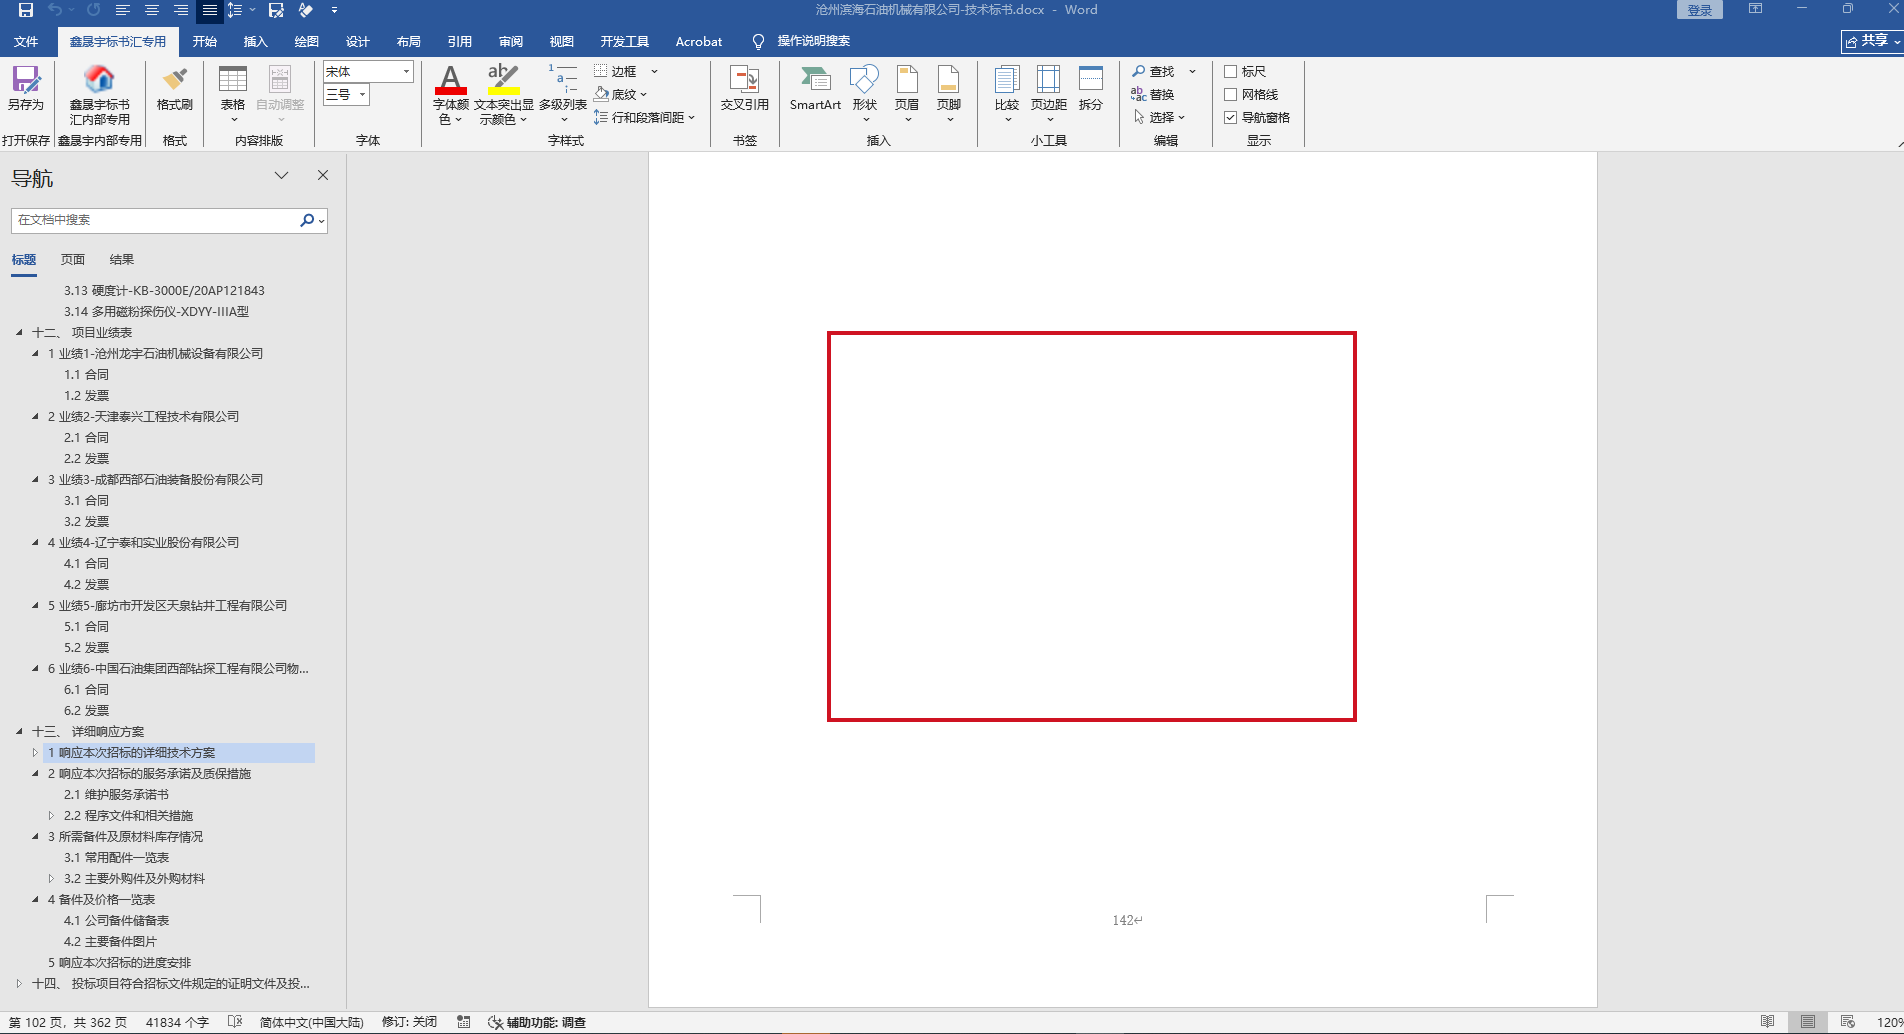Image resolution: width=1904 pixels, height=1034 pixels.
Task: Open the 表格 table menu
Action: [x=233, y=95]
